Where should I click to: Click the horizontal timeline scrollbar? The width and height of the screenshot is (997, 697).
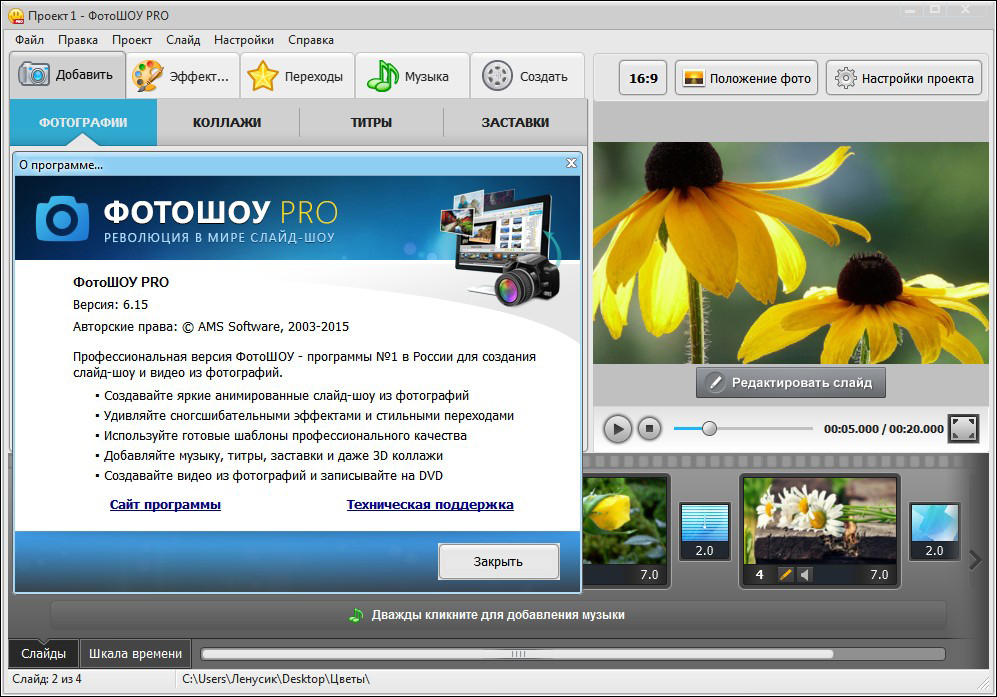517,654
